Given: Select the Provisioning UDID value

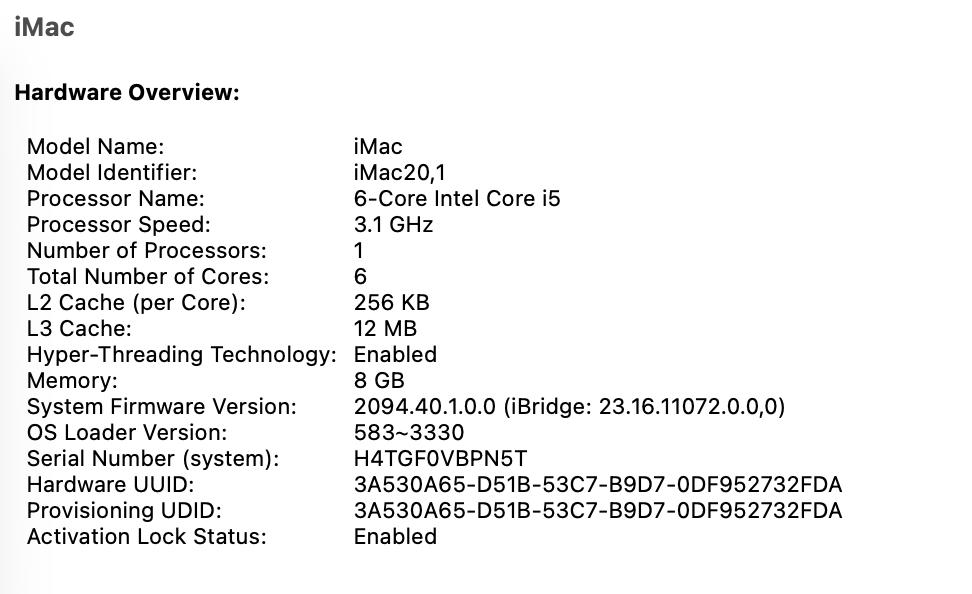Looking at the screenshot, I should (597, 511).
